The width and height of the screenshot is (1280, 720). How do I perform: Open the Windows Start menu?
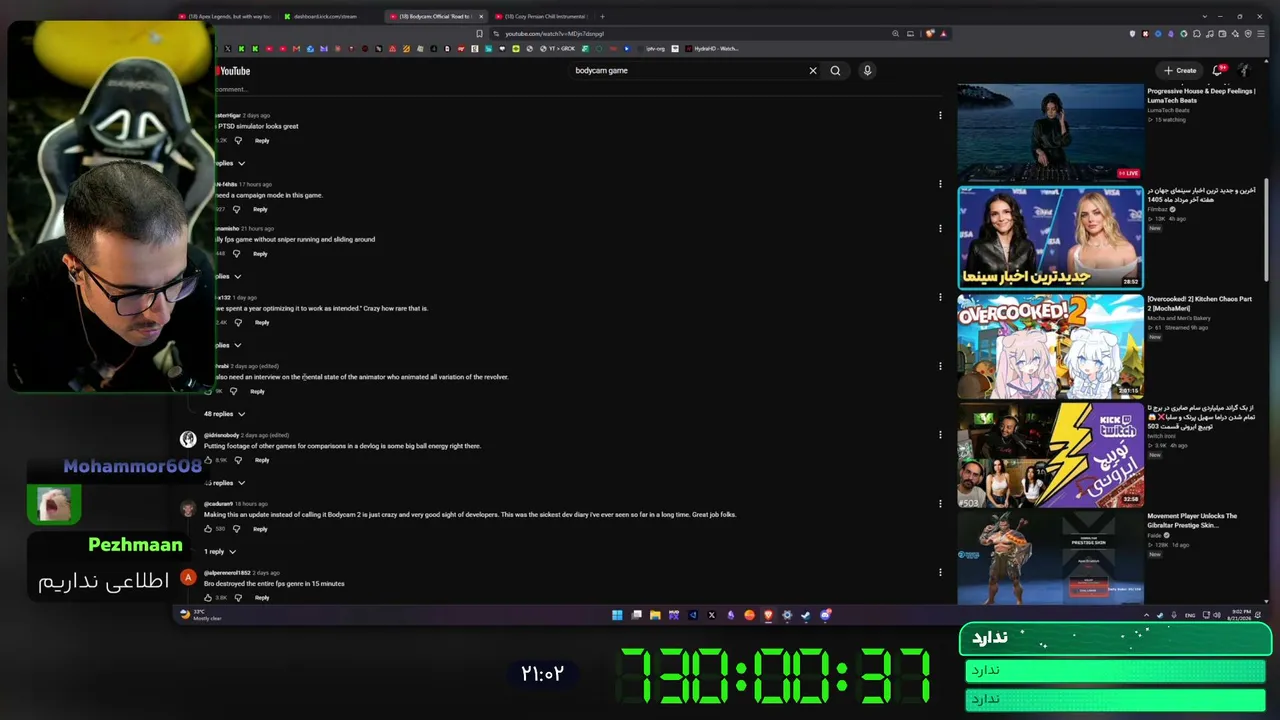click(617, 615)
